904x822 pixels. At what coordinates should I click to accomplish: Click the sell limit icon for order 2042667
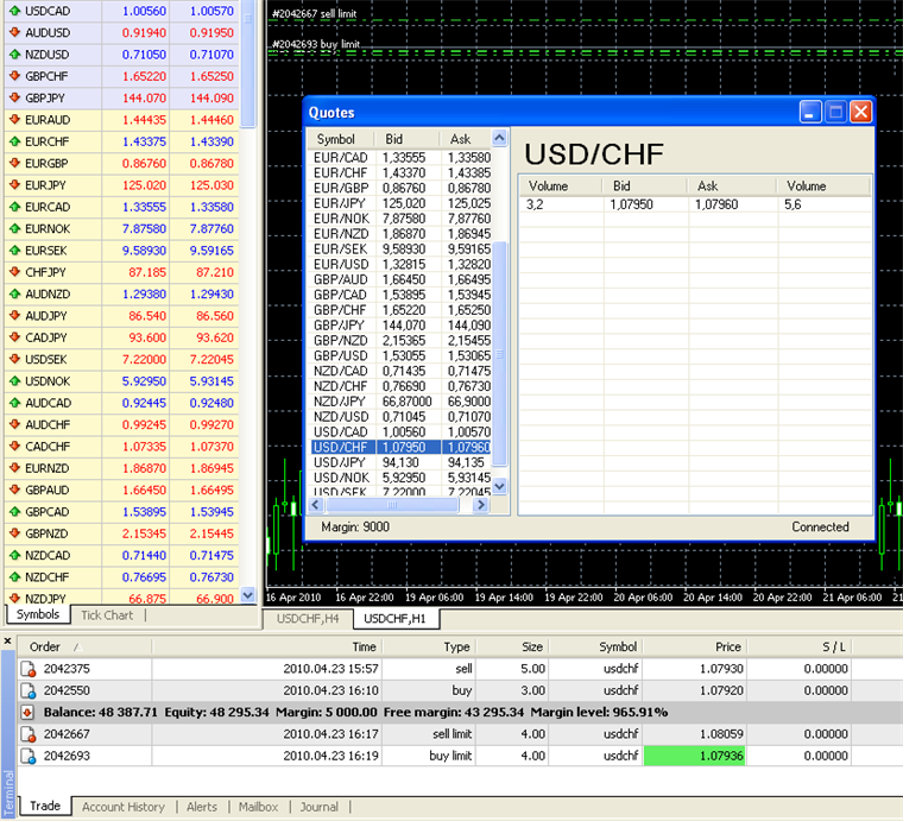tap(28, 735)
